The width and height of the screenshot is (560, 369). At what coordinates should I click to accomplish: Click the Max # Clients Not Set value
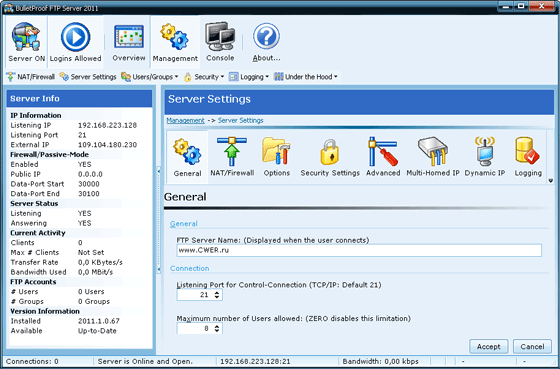pos(91,252)
